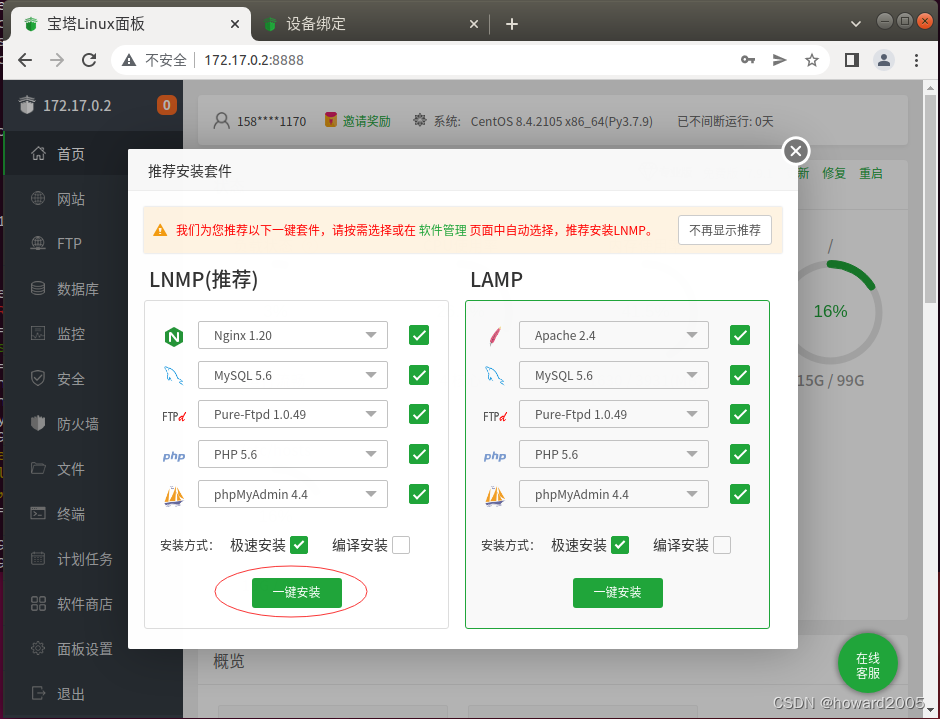
Task: Uncheck the Nginx 1.20 checkbox
Action: (x=418, y=335)
